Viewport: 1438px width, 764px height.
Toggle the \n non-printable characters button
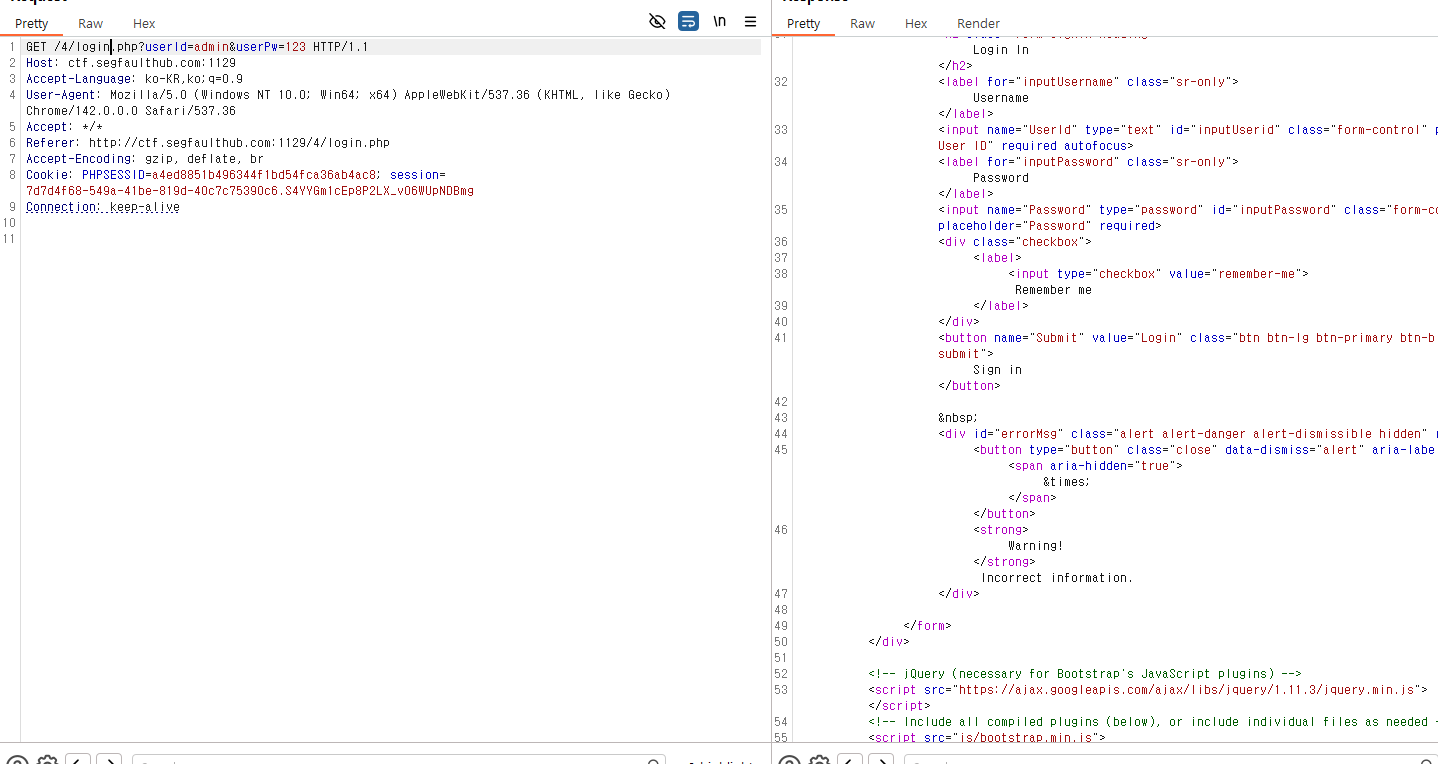pos(719,21)
